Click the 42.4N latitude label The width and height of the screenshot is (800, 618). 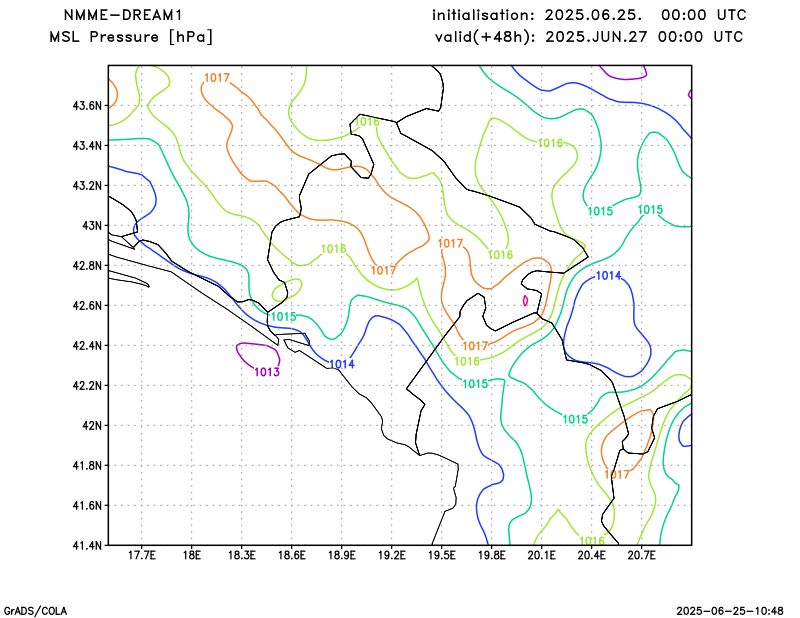[x=87, y=345]
